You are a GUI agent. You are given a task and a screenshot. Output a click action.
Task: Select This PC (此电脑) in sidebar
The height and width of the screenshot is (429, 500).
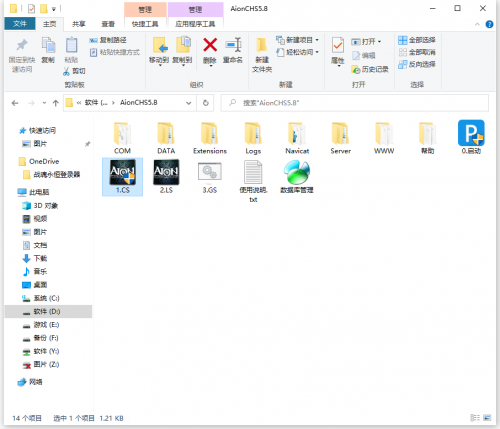click(x=34, y=192)
